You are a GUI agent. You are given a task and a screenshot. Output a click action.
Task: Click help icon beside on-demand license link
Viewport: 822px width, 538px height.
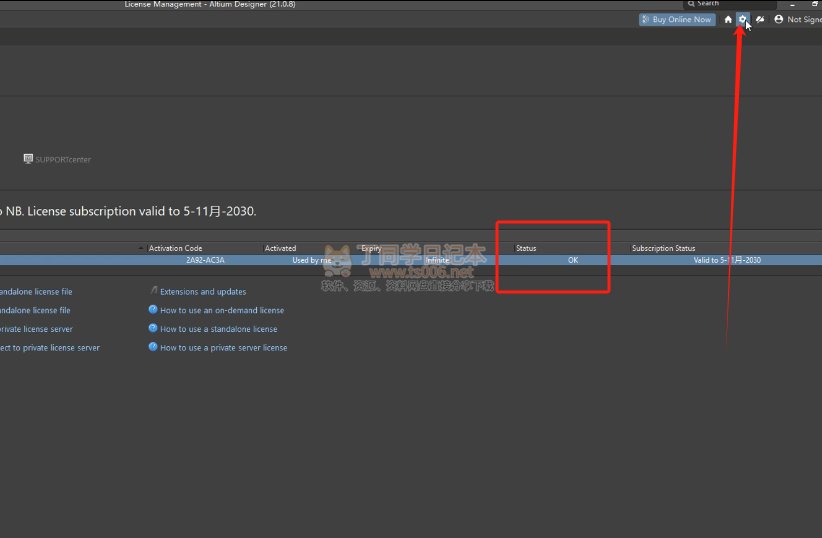tap(153, 309)
